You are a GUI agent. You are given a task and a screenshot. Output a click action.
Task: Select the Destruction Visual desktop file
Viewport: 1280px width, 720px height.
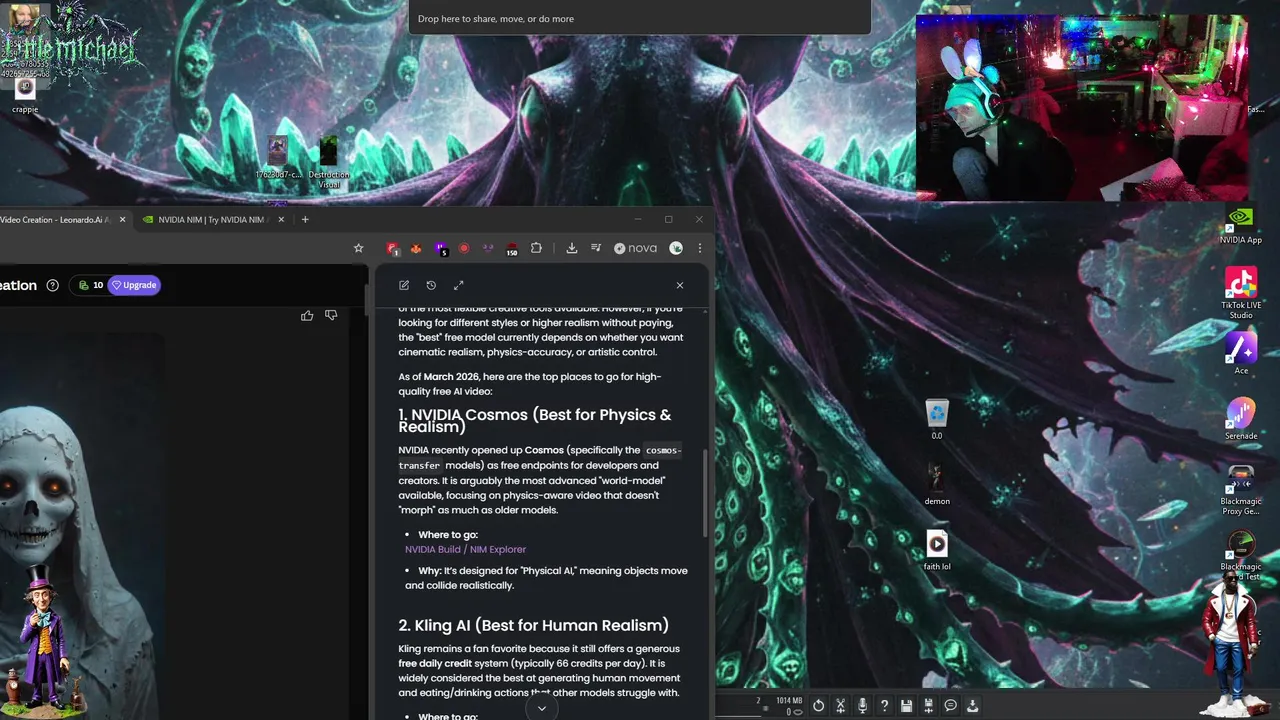pyautogui.click(x=328, y=163)
